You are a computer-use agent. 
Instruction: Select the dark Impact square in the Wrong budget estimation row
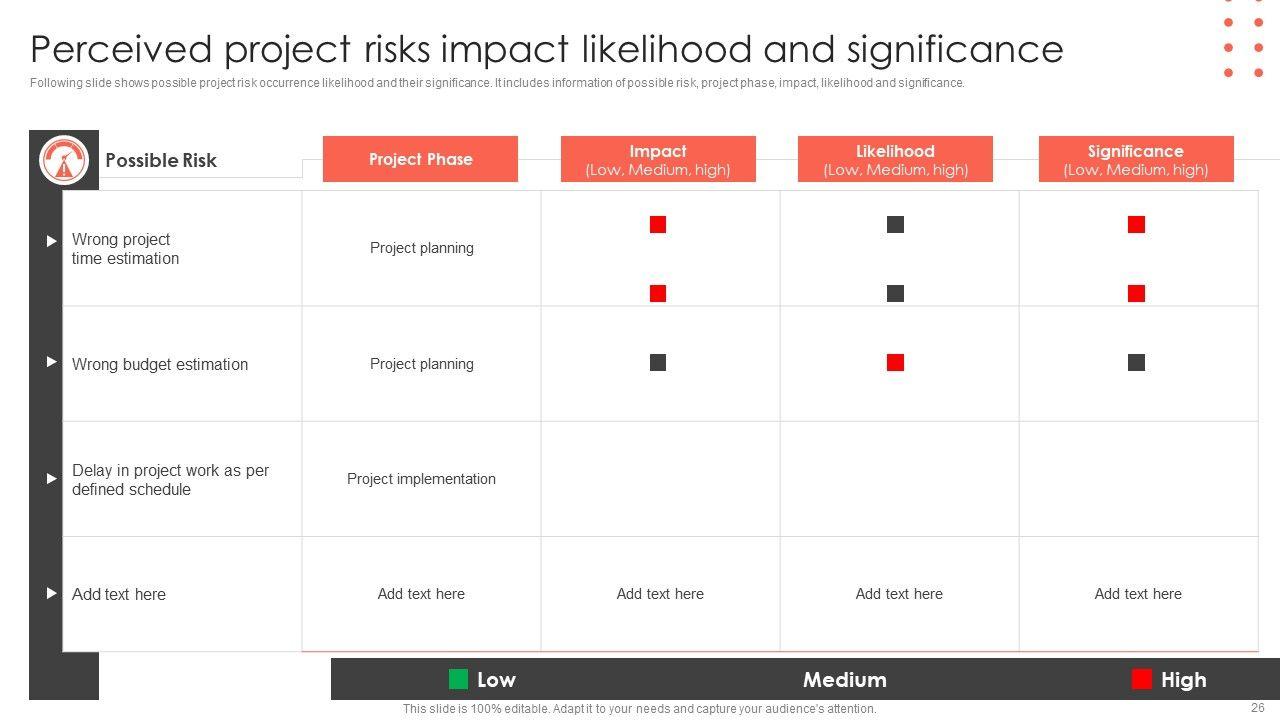(x=658, y=362)
